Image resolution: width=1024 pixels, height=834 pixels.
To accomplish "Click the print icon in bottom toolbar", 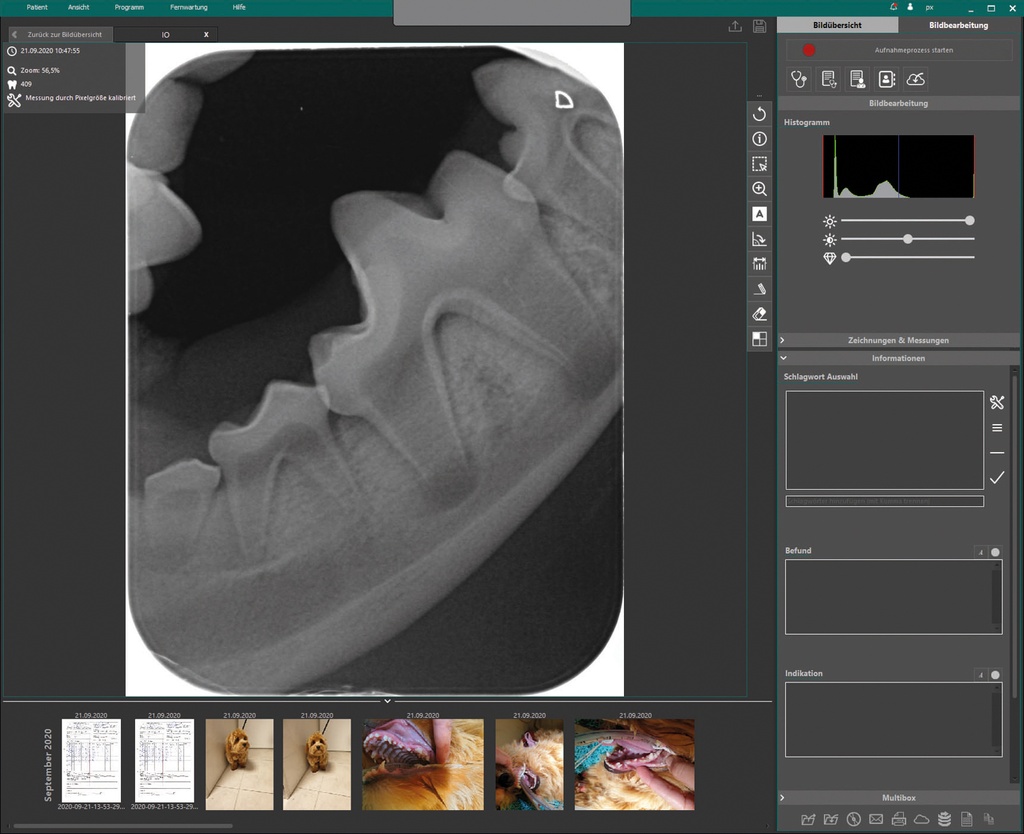I will pos(898,820).
